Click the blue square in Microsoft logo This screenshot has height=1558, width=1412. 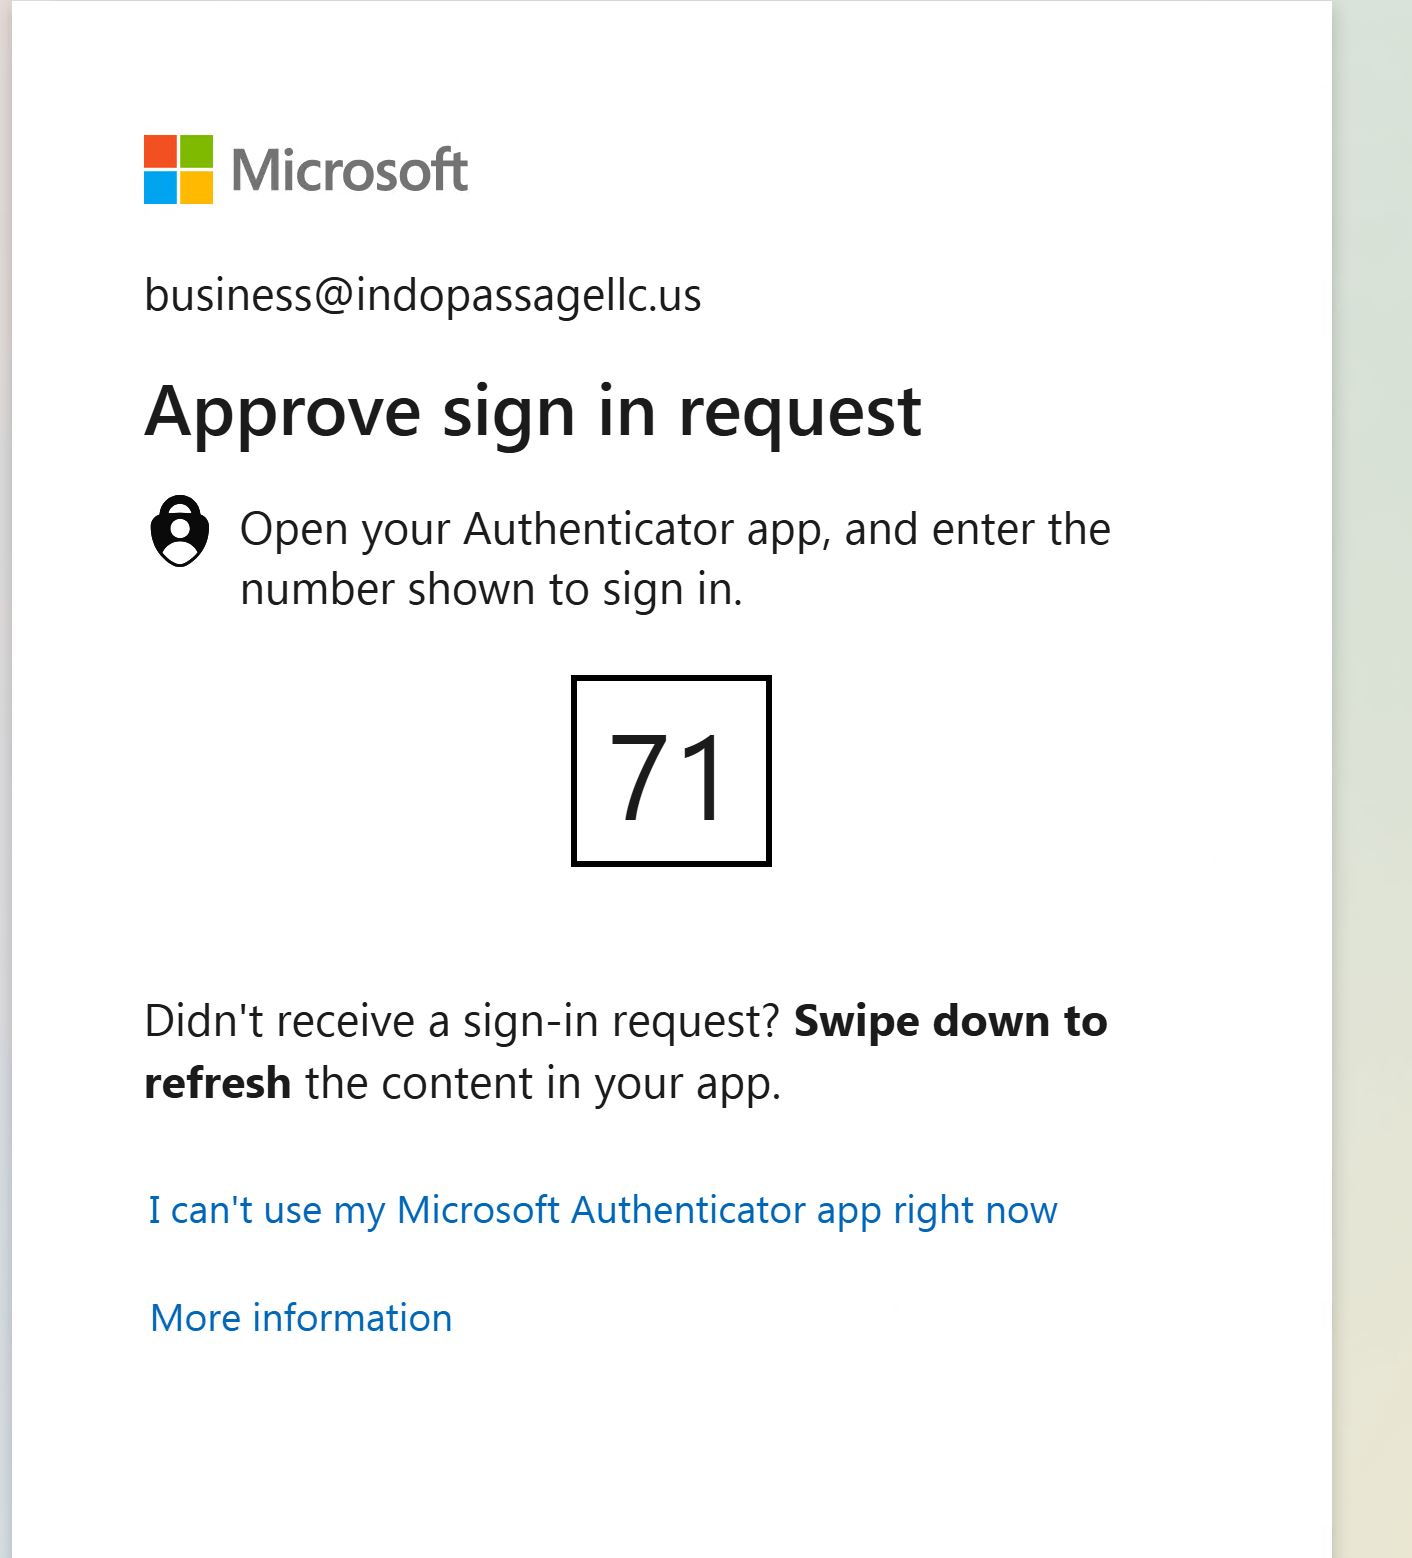point(160,187)
